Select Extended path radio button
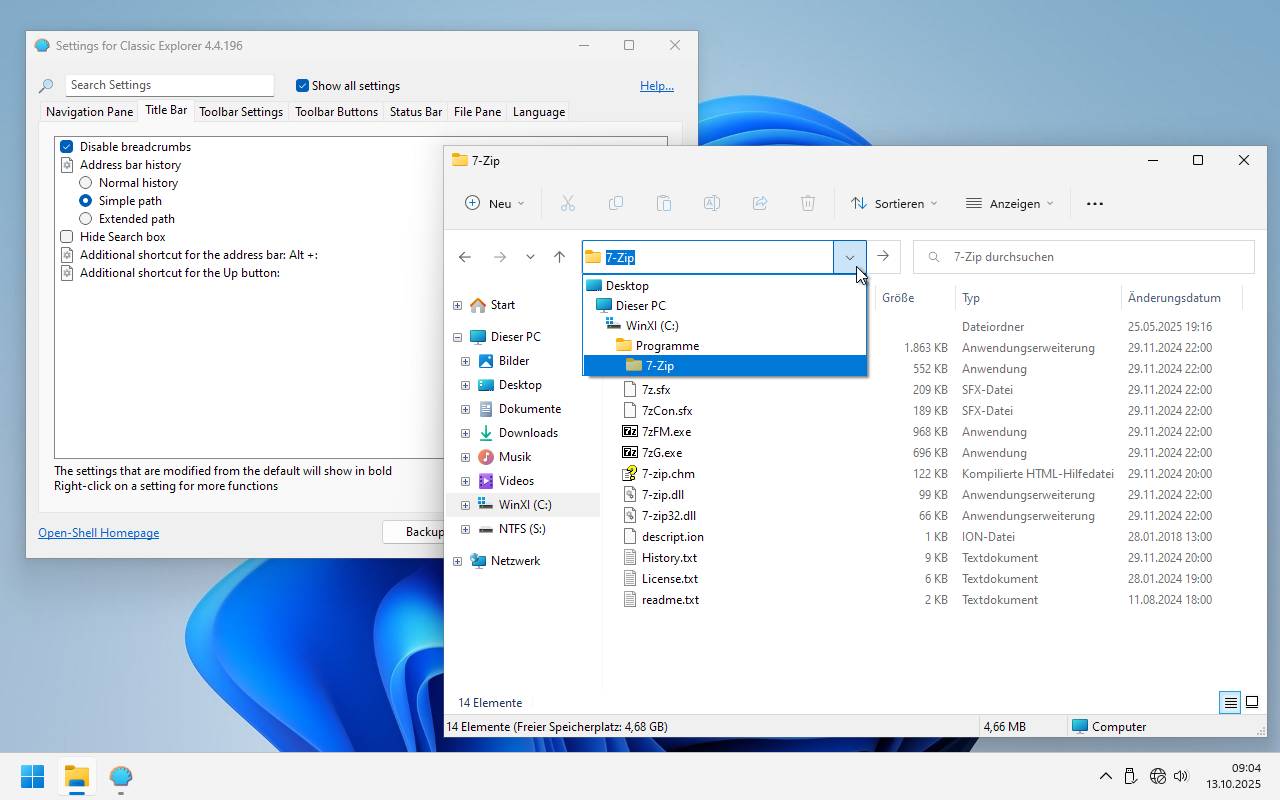 86,219
